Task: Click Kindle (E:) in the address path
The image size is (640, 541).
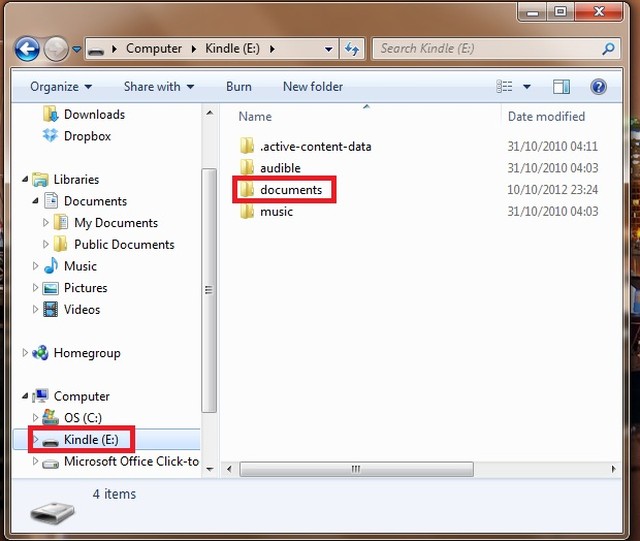Action: 232,49
